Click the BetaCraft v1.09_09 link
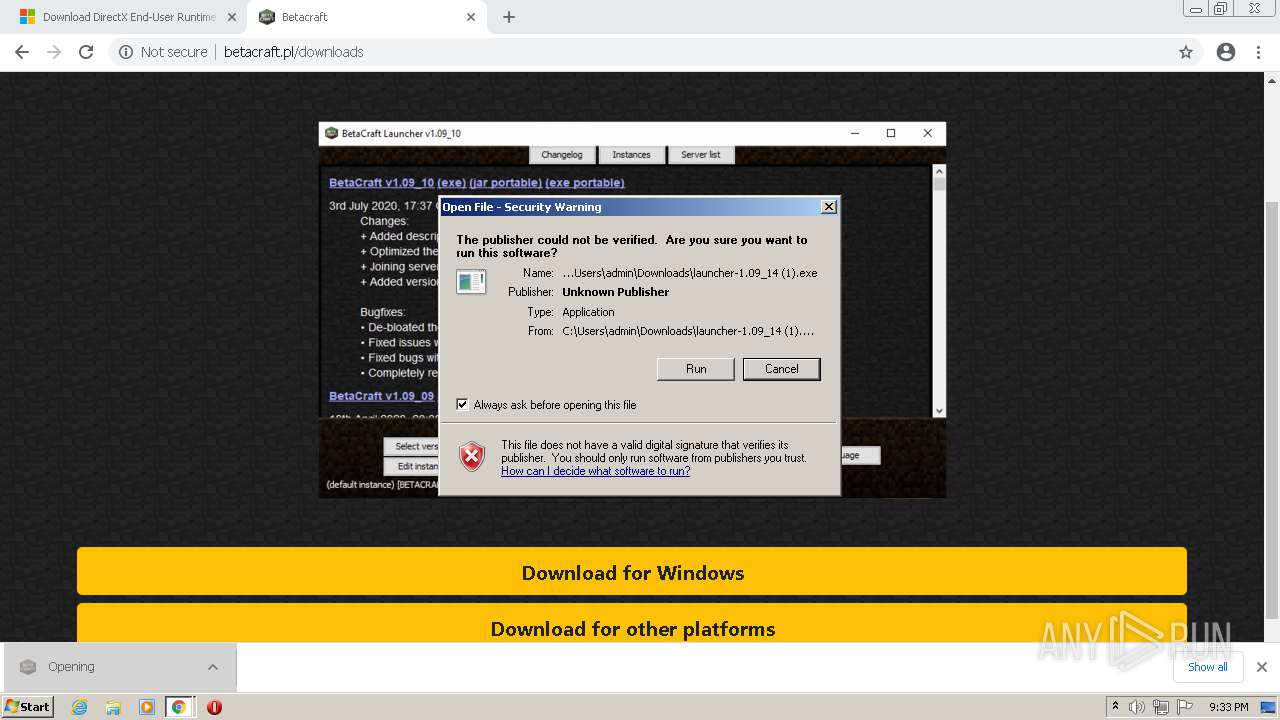 coord(381,396)
